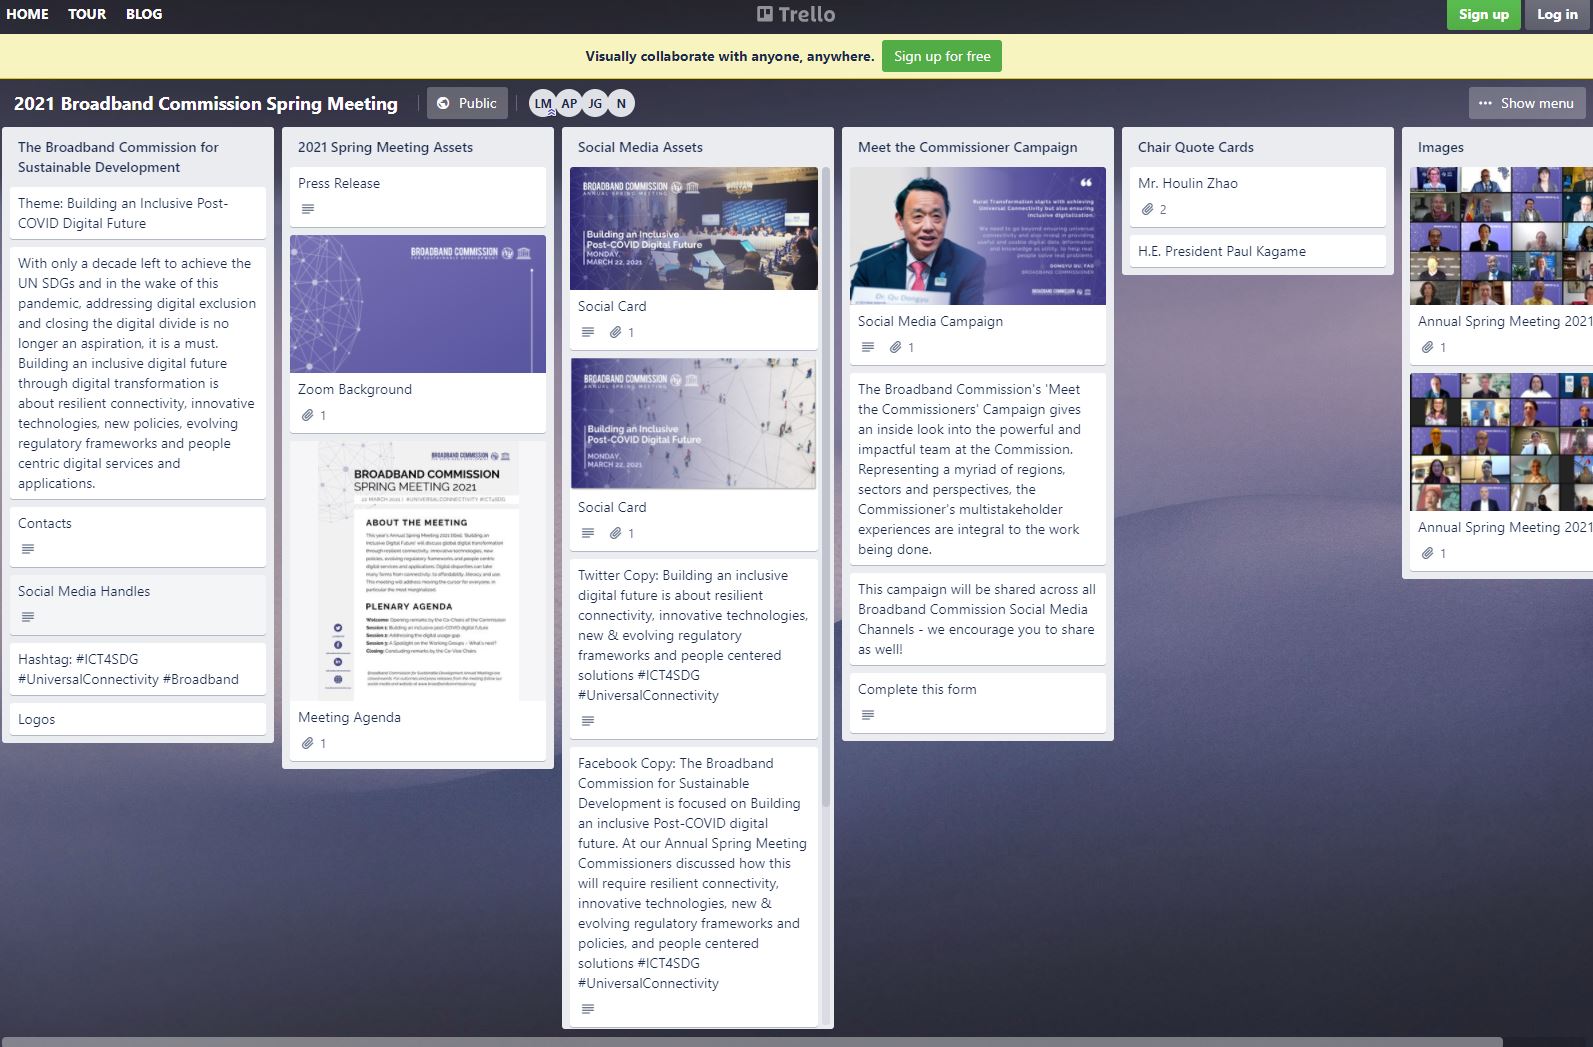Click the Images list title
The width and height of the screenshot is (1593, 1047).
(1440, 147)
